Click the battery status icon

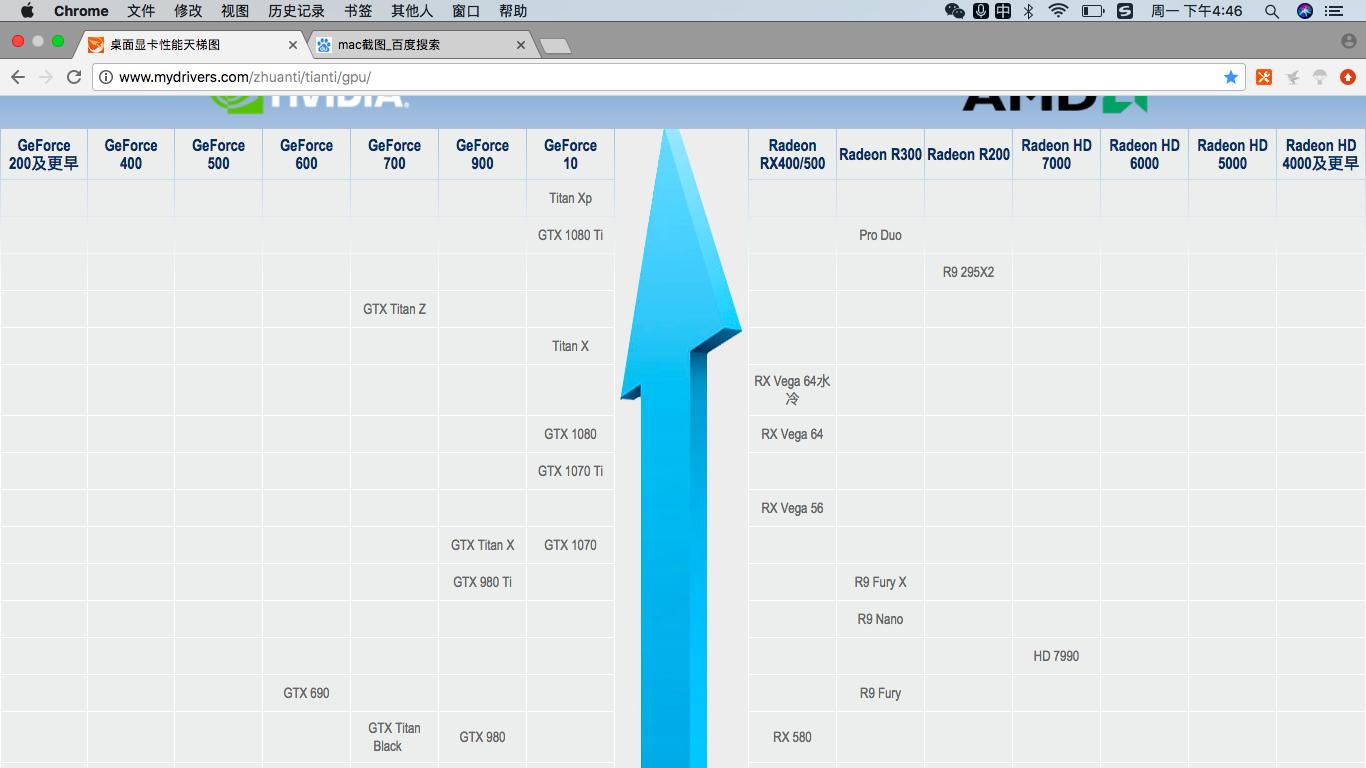pyautogui.click(x=1093, y=11)
